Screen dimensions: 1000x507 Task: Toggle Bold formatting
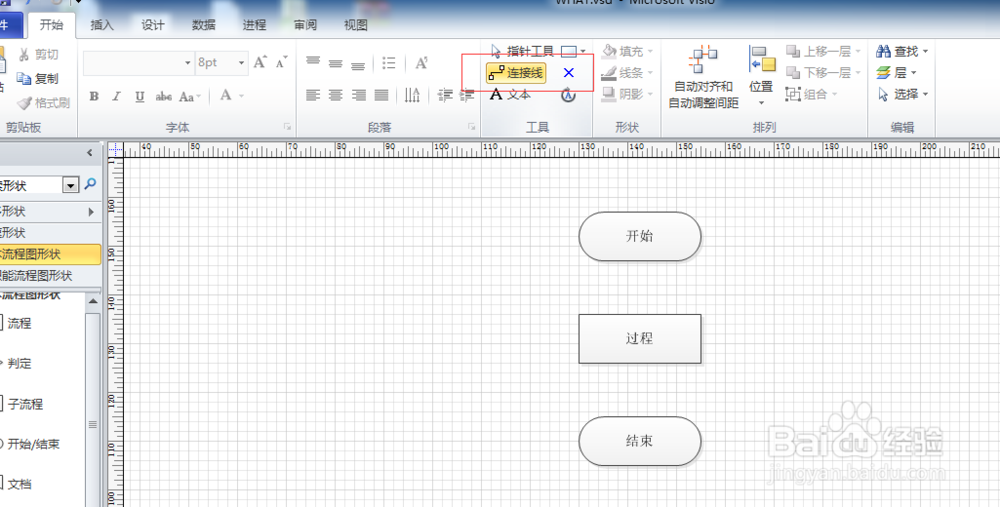(x=94, y=96)
